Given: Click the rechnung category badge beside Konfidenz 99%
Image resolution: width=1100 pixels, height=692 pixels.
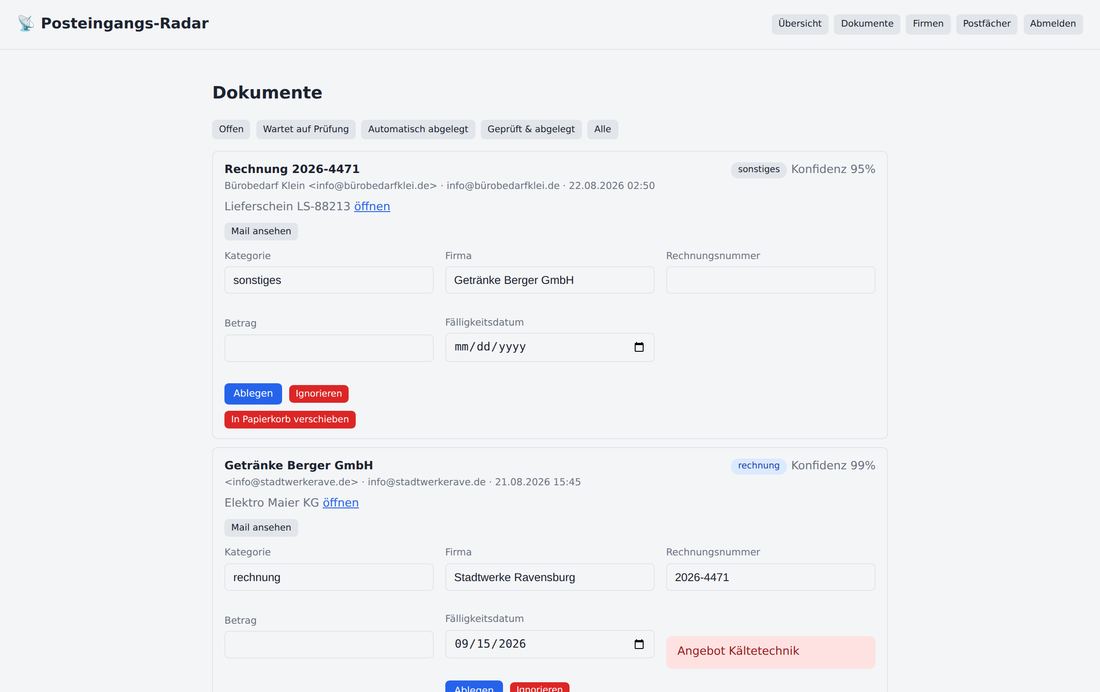Looking at the screenshot, I should pyautogui.click(x=758, y=465).
